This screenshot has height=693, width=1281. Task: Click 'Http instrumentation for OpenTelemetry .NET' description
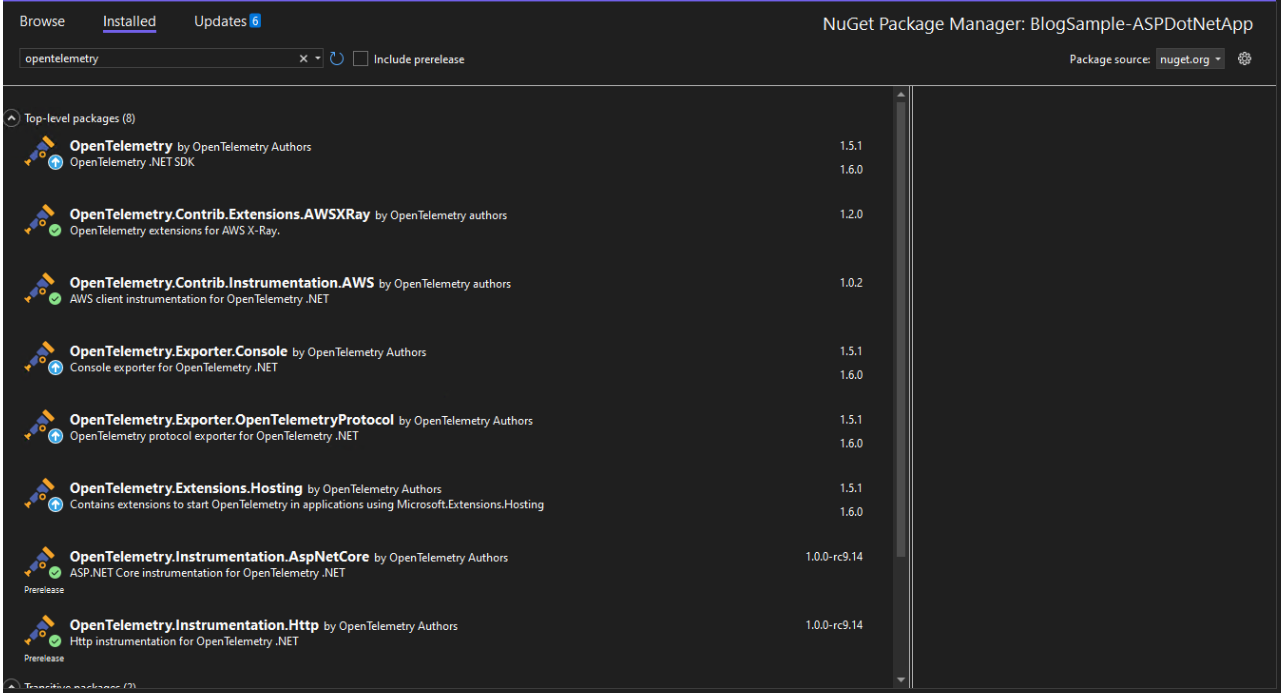(x=184, y=641)
